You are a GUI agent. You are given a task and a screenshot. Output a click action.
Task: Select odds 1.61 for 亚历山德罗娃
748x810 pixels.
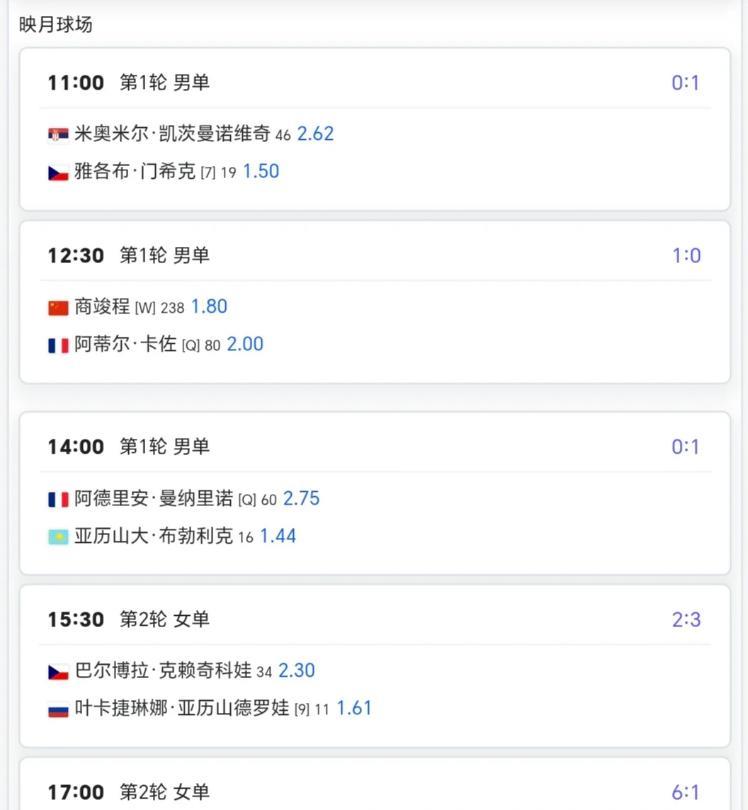[x=354, y=709]
